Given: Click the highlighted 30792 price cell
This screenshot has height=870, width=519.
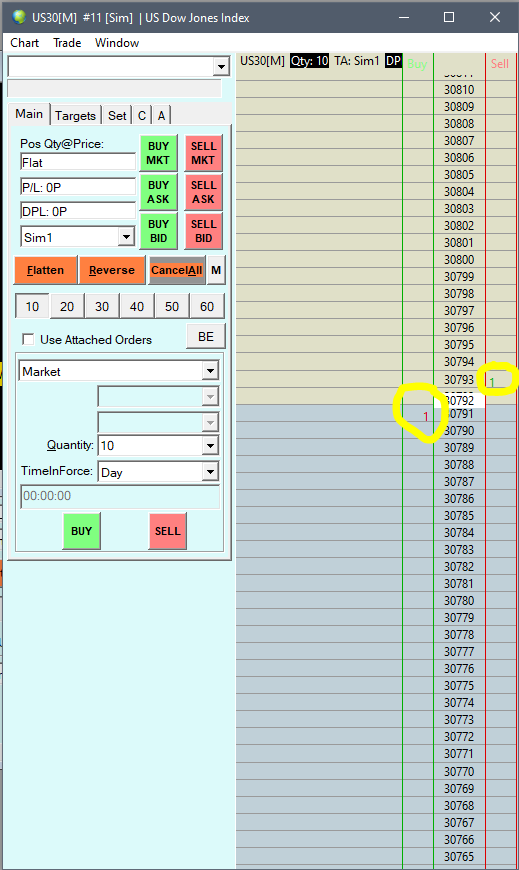Looking at the screenshot, I should point(459,400).
